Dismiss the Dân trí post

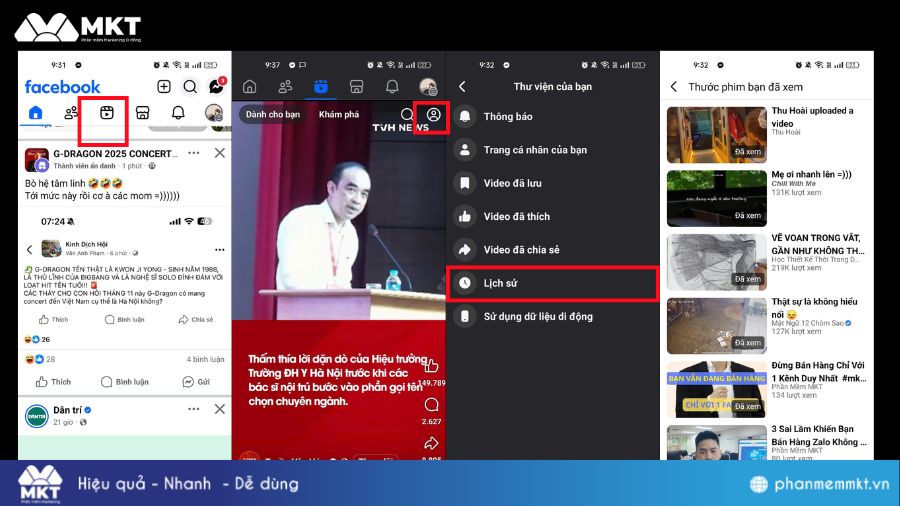(220, 409)
